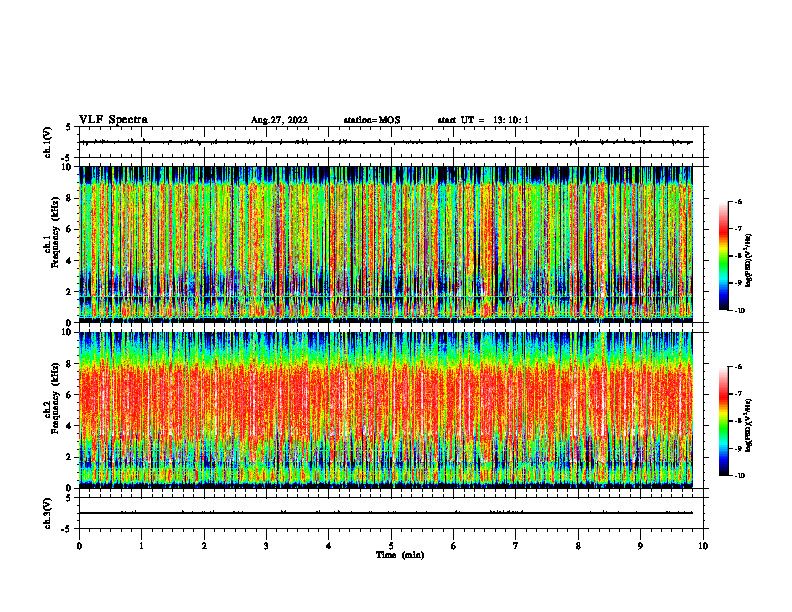Click the time axis tick label 7

click(516, 546)
